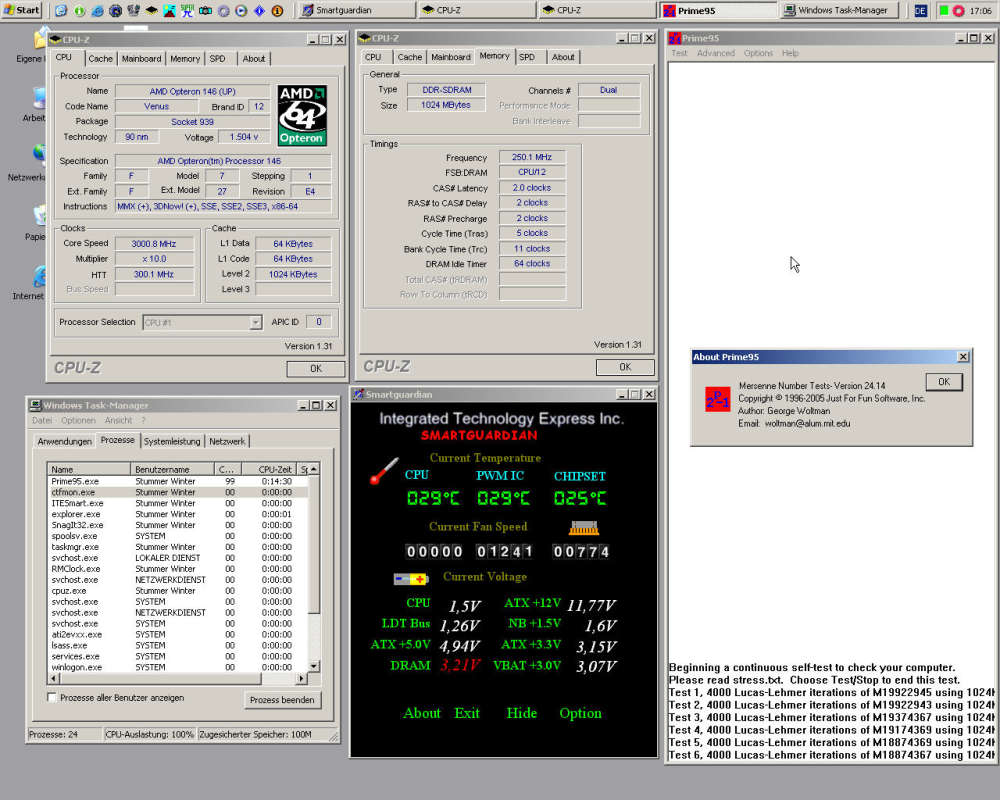The image size is (1000, 800).
Task: Click the AMD64 Opteron logo in CPU-Z
Action: (x=302, y=115)
